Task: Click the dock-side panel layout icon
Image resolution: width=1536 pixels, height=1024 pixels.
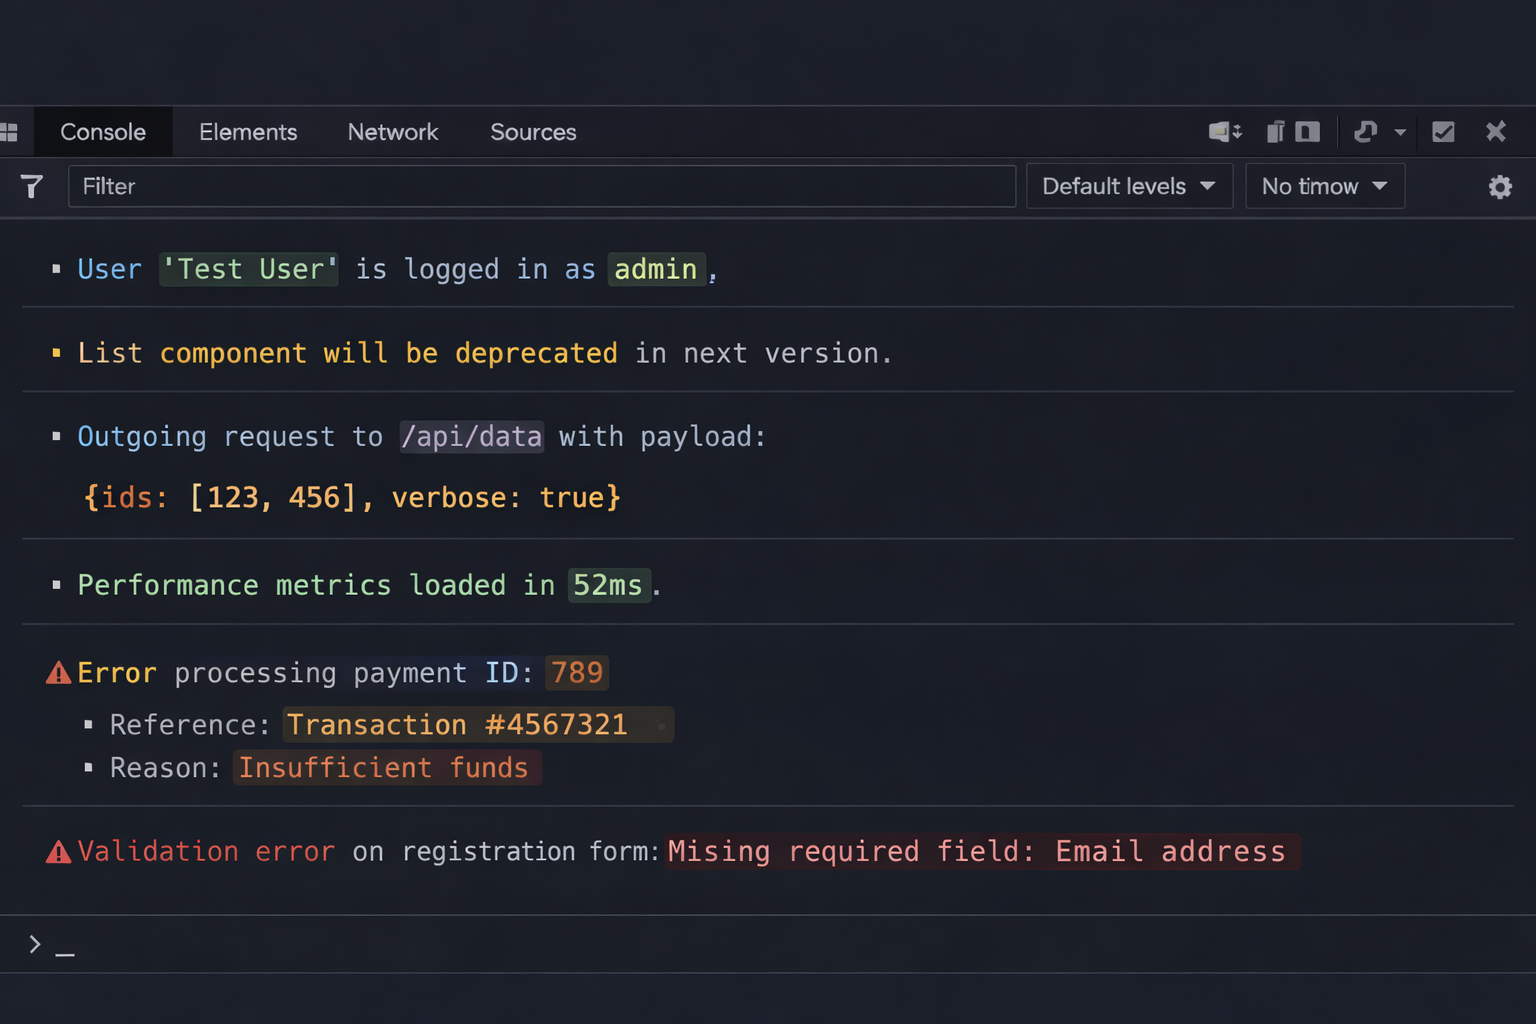Action: tap(1307, 132)
